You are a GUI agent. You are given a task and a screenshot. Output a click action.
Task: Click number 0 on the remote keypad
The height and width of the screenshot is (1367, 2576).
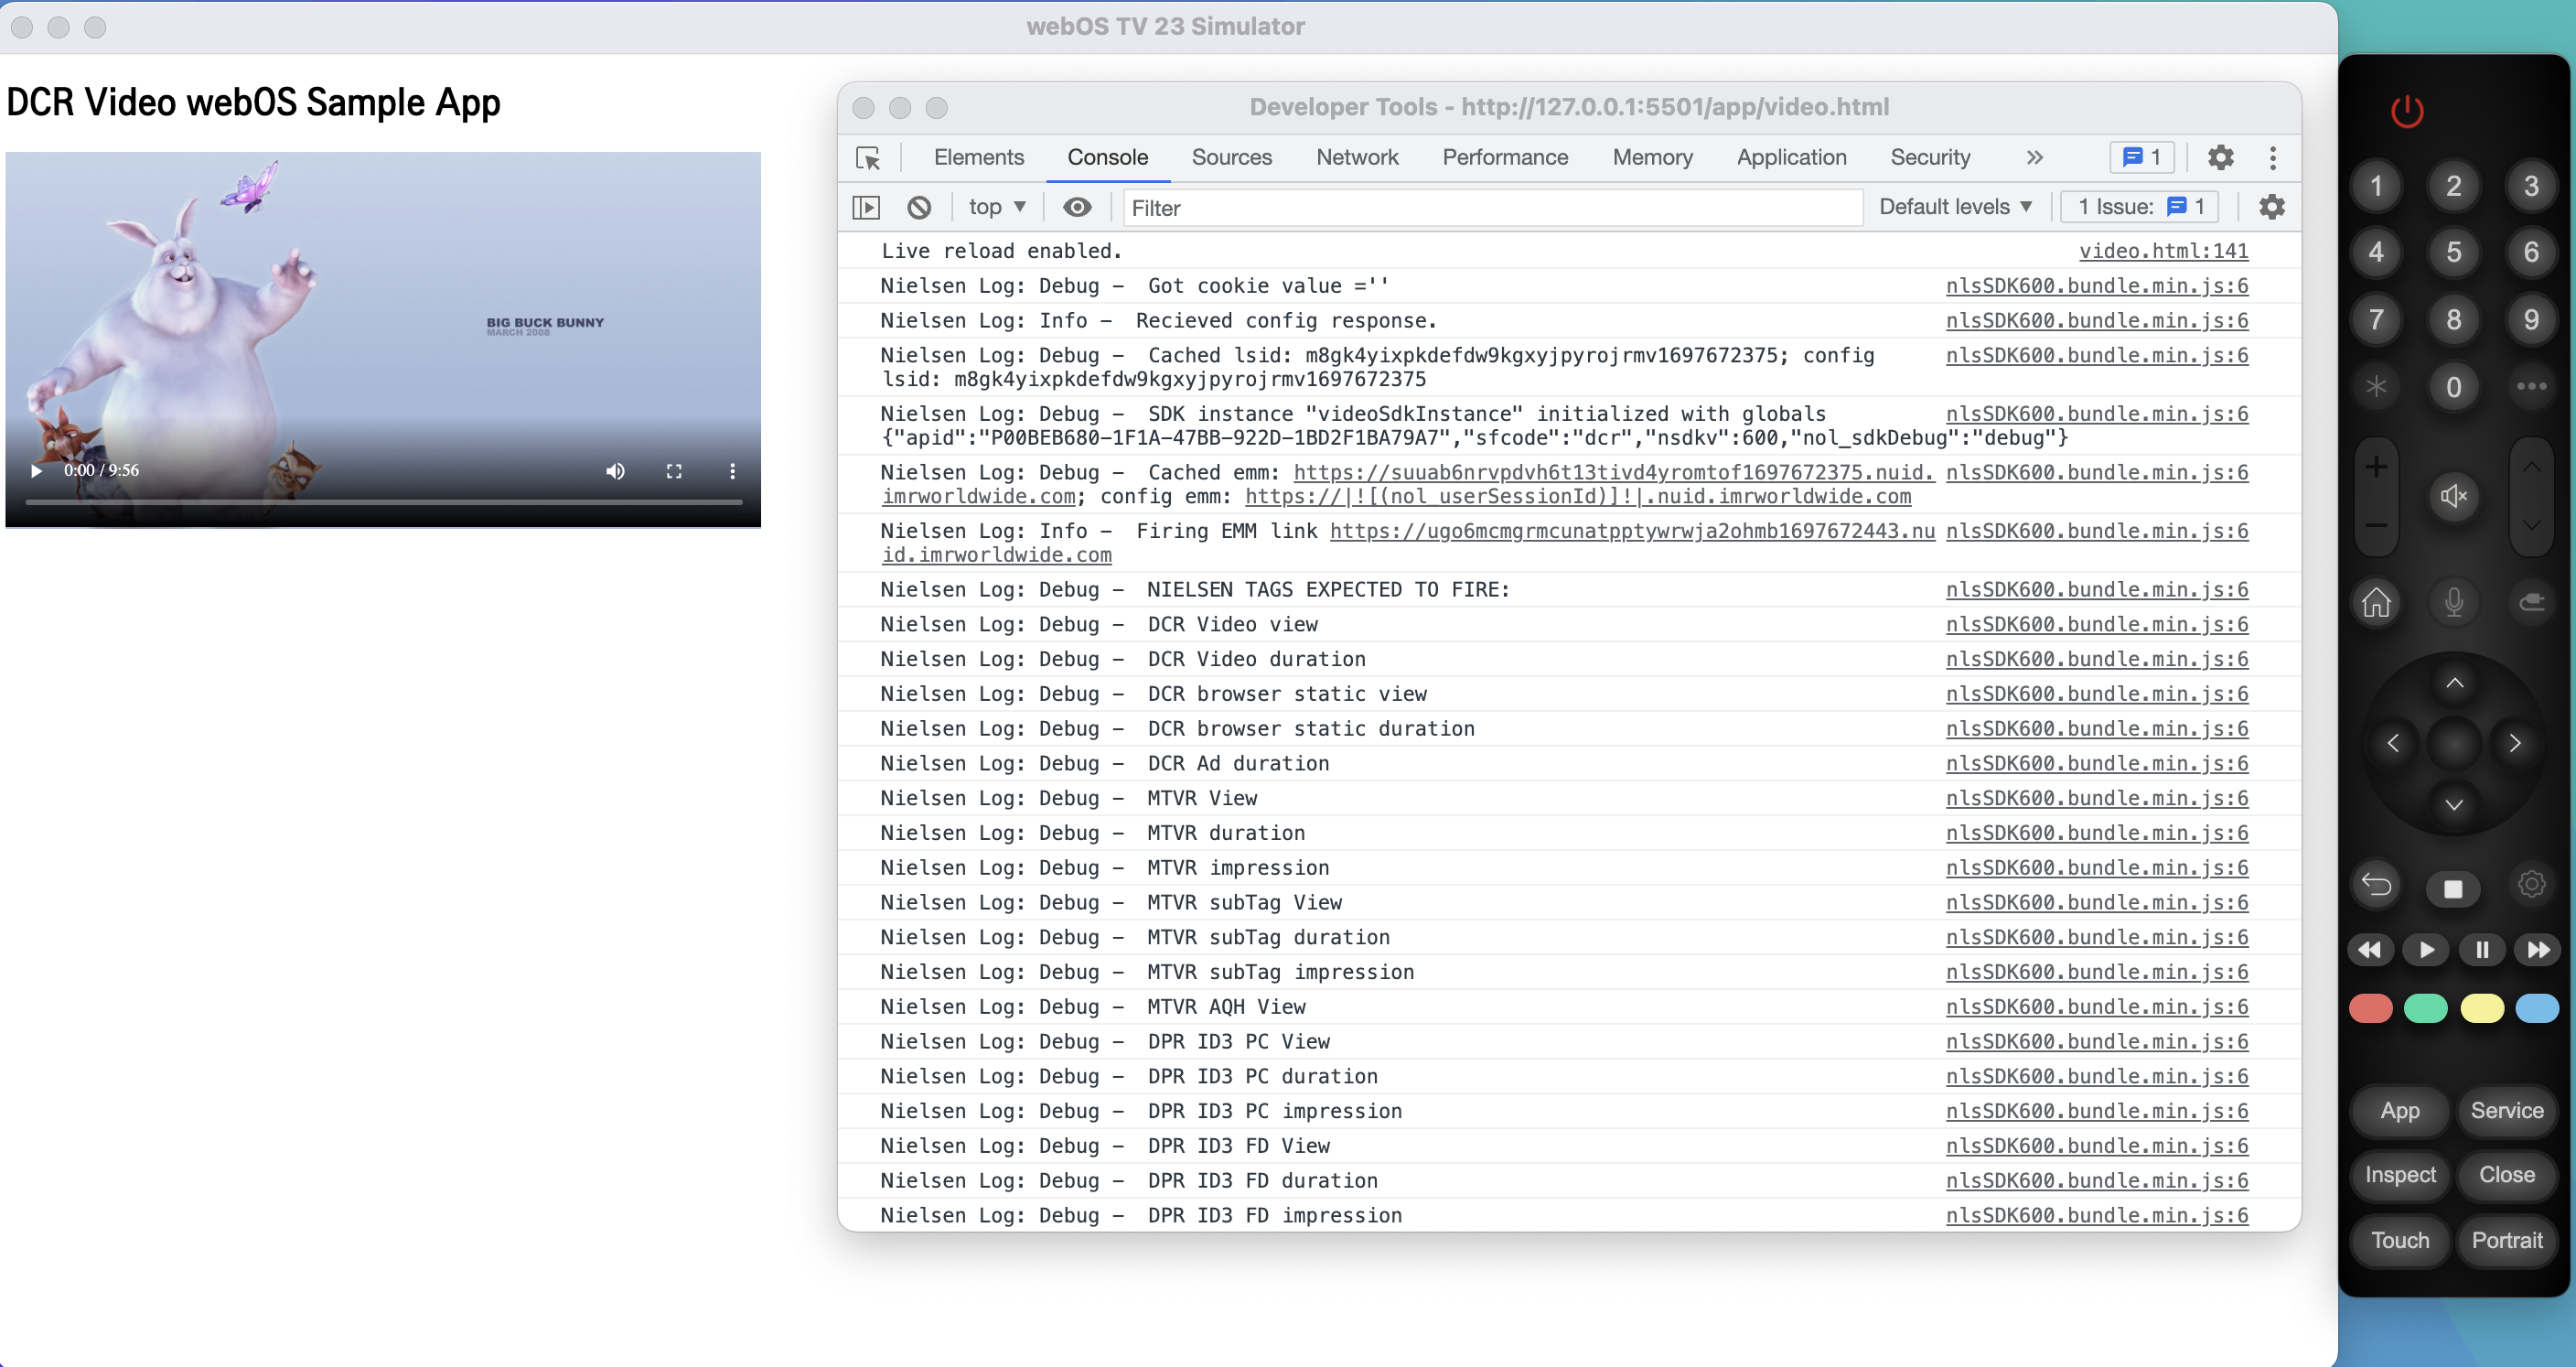click(2453, 387)
